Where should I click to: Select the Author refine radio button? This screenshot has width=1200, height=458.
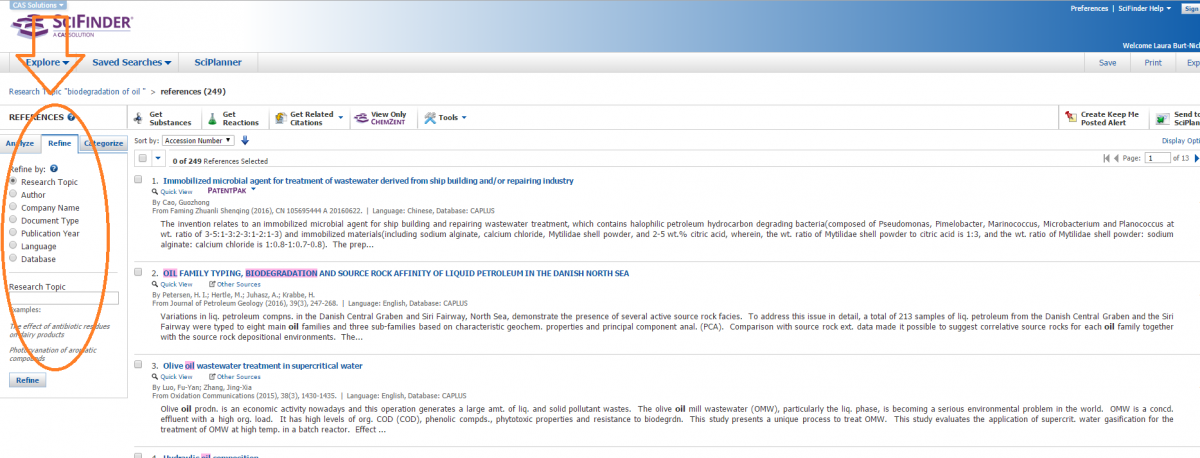(x=13, y=195)
